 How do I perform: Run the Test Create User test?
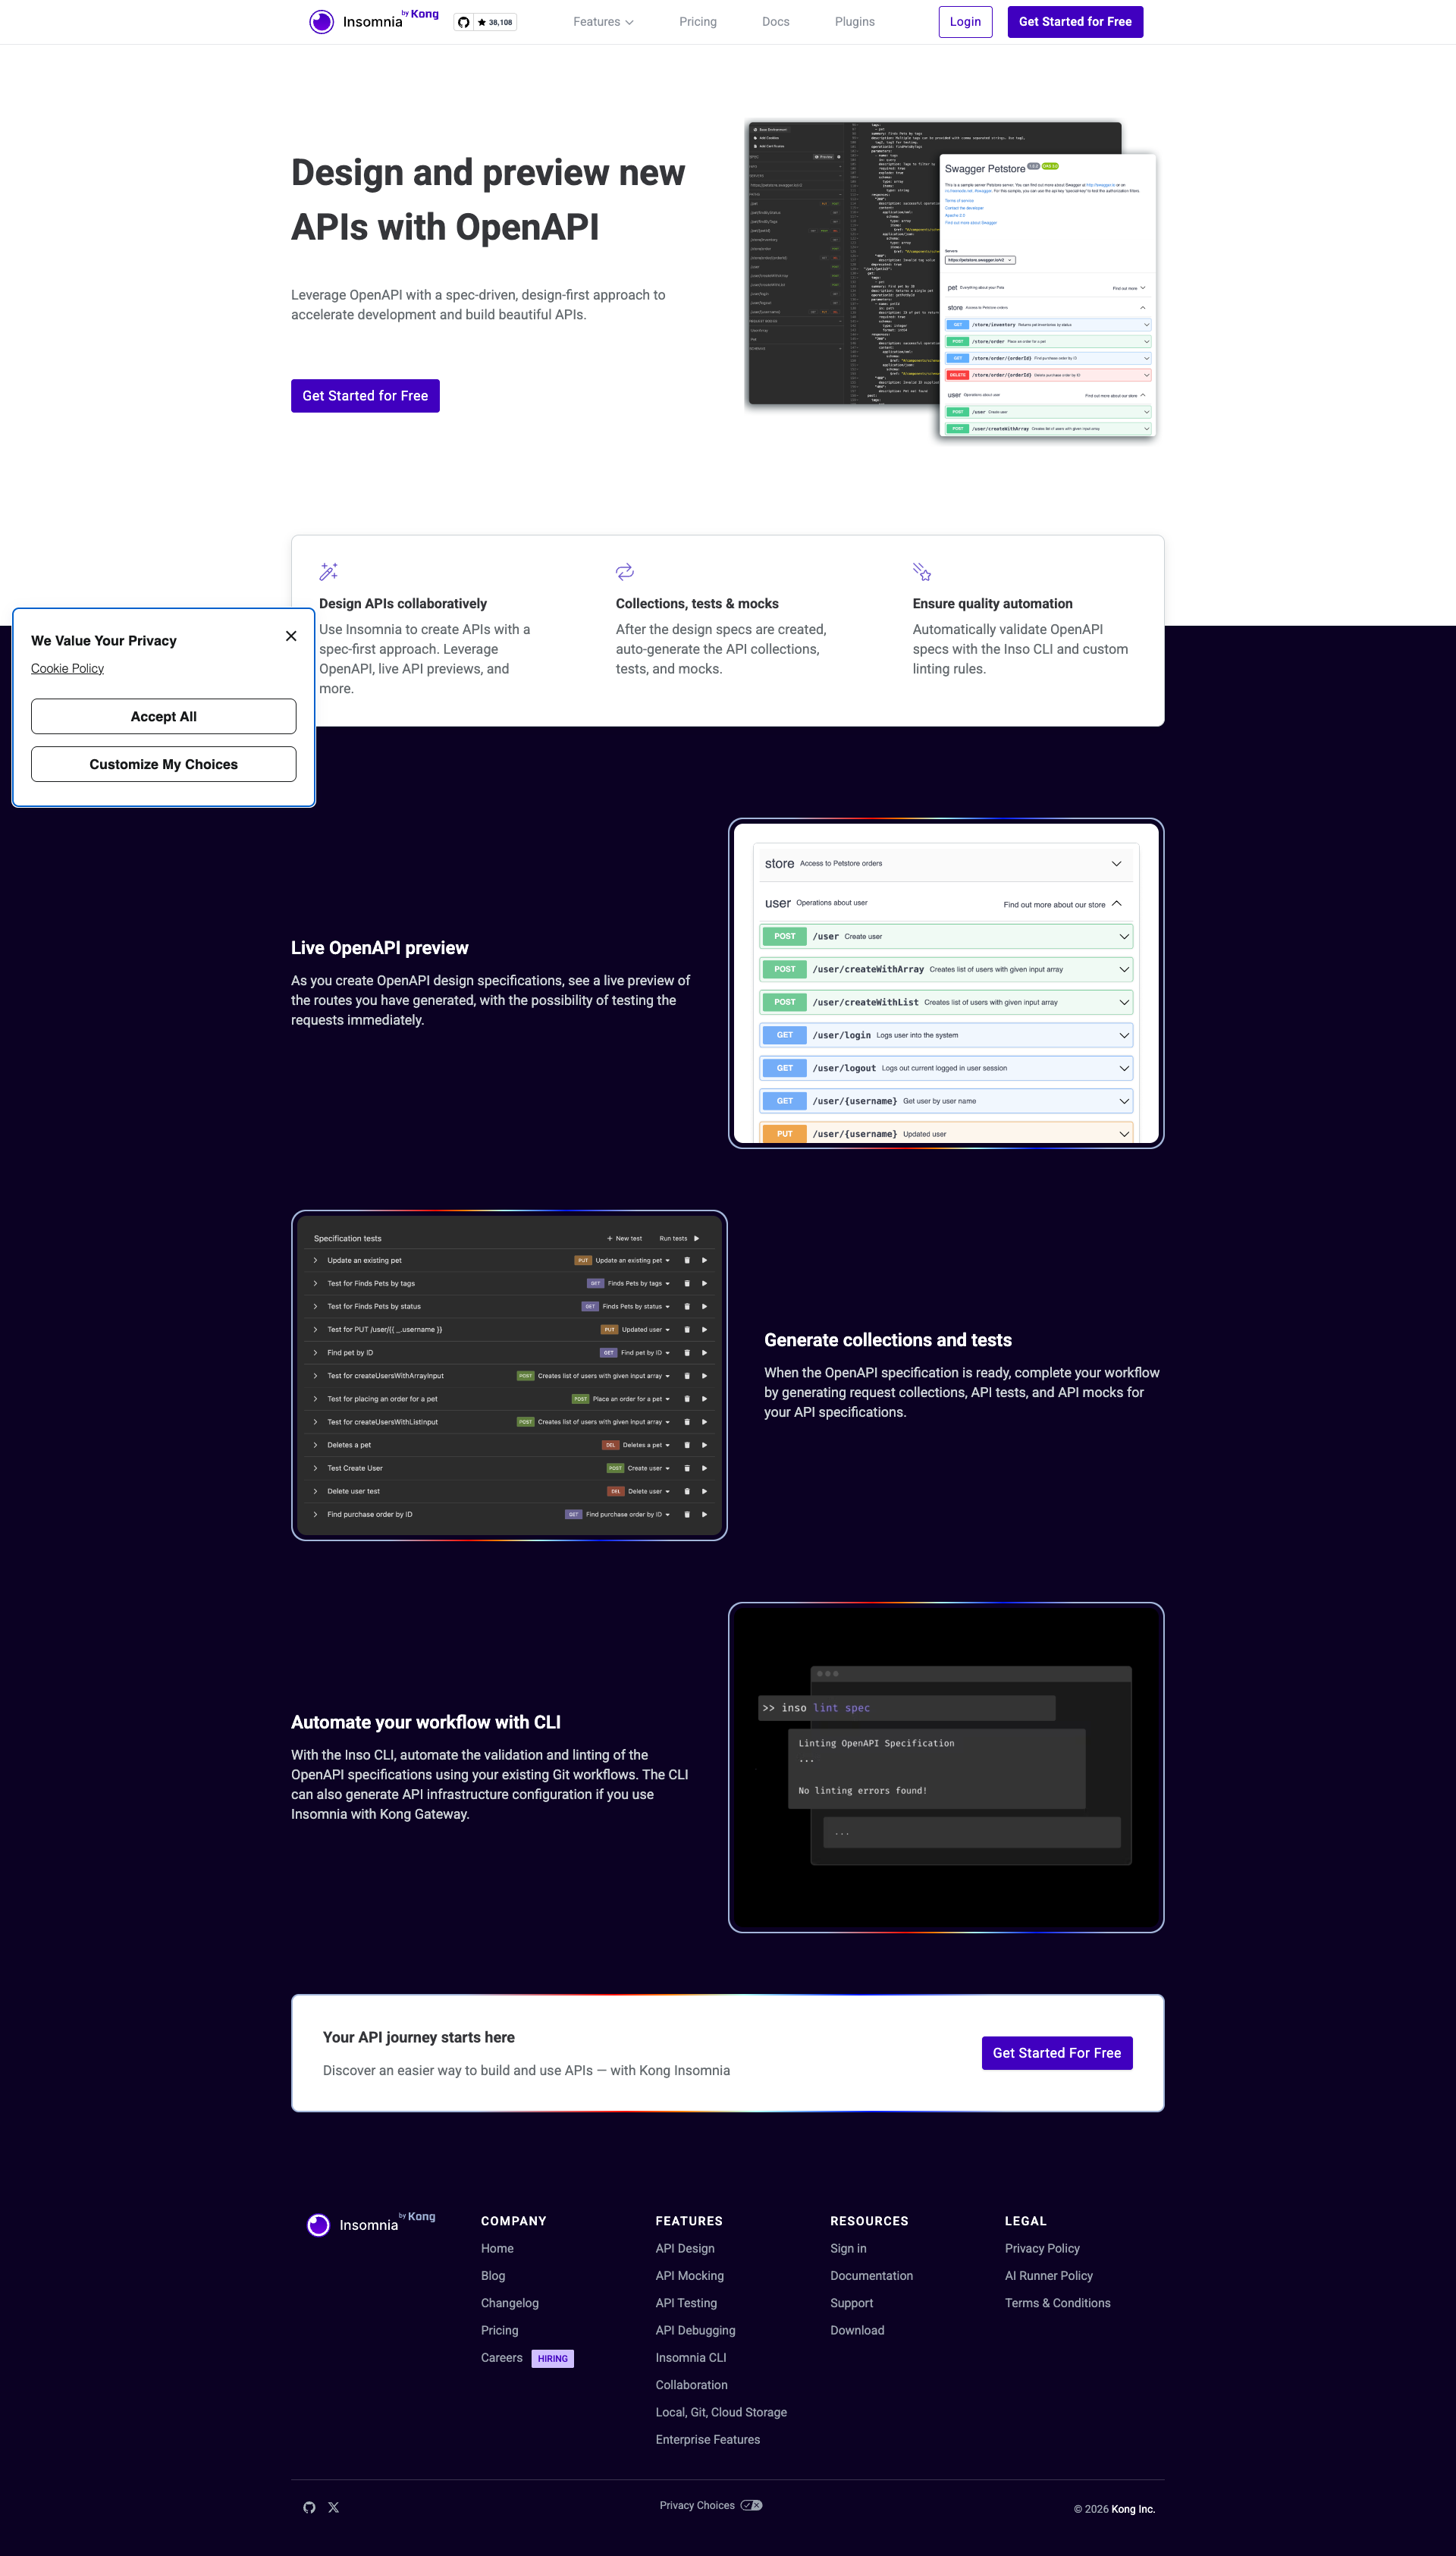pos(704,1468)
